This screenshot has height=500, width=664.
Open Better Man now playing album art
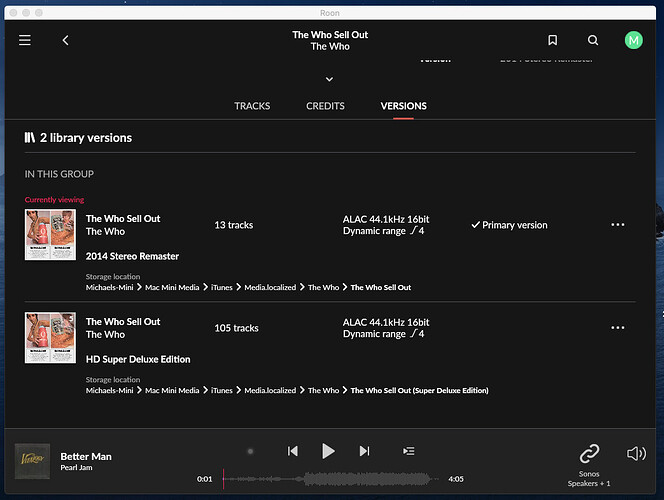pos(32,461)
